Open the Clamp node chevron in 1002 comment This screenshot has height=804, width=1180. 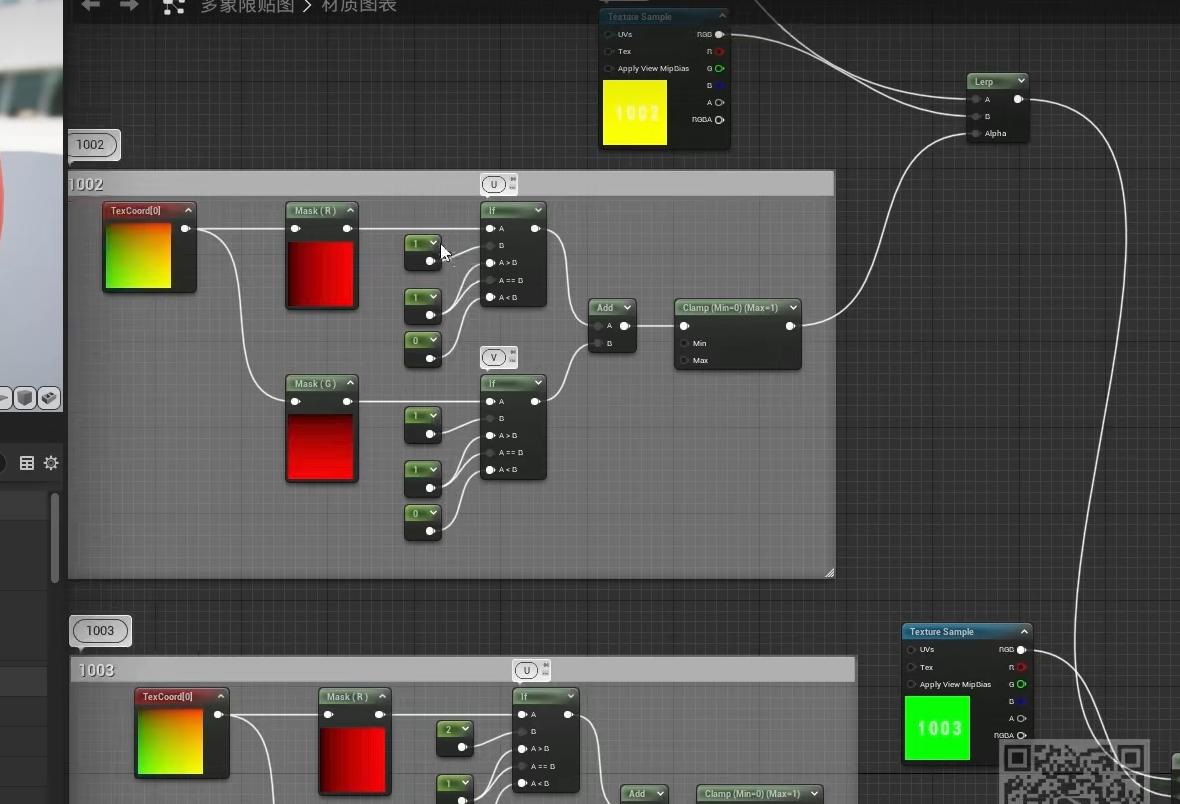tap(793, 307)
